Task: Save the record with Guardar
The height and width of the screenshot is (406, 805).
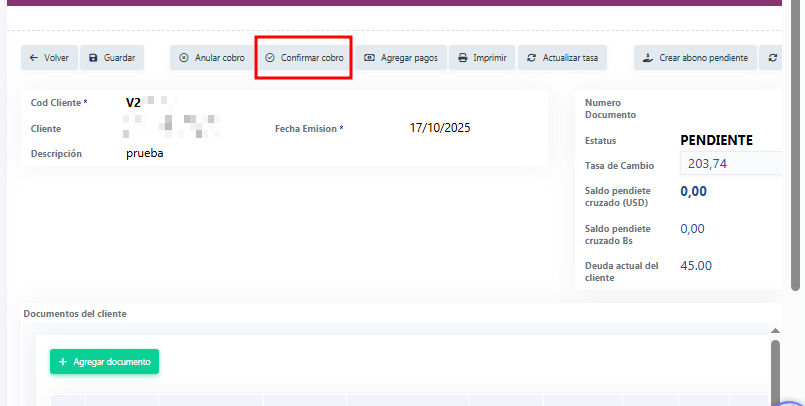Action: coord(111,58)
